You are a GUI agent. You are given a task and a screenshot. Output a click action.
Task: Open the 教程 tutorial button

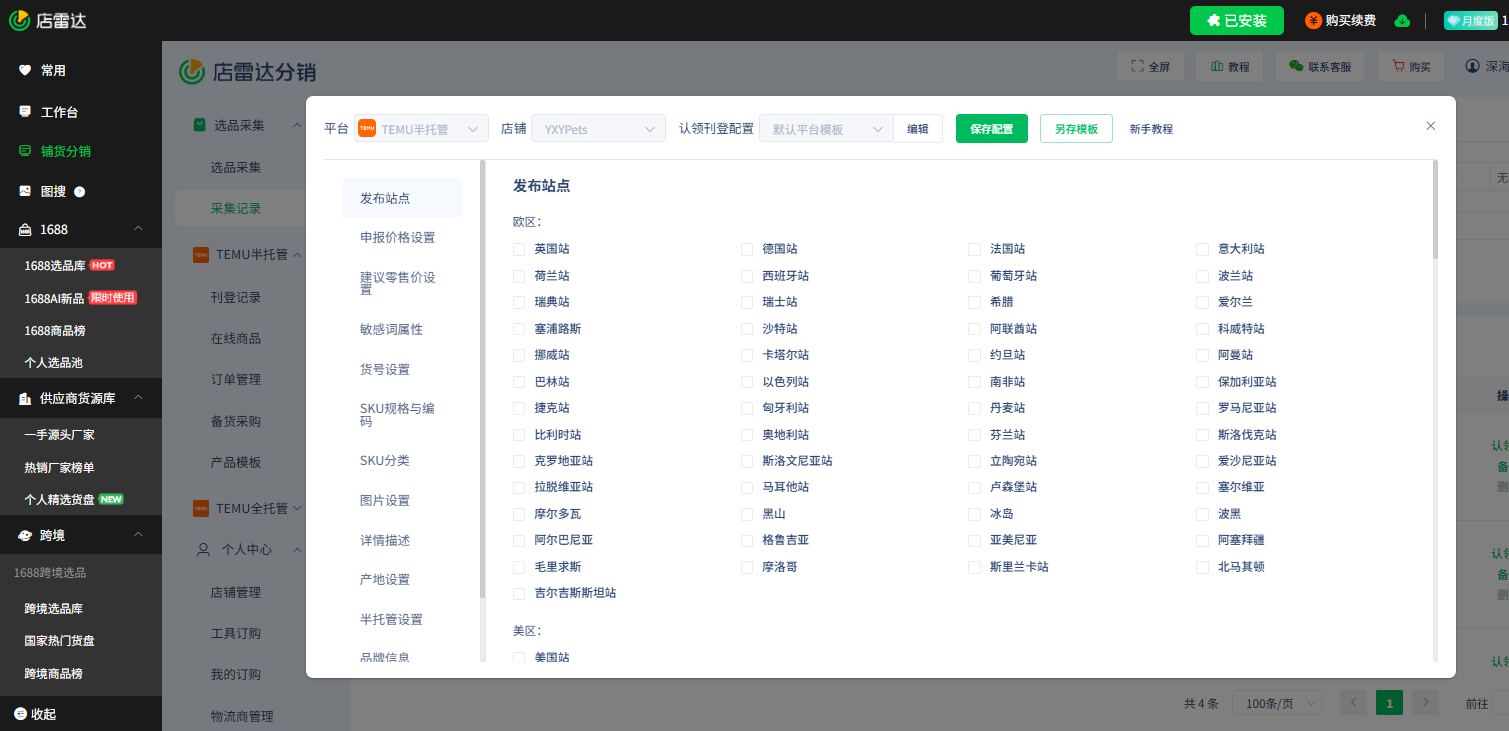tap(1229, 67)
